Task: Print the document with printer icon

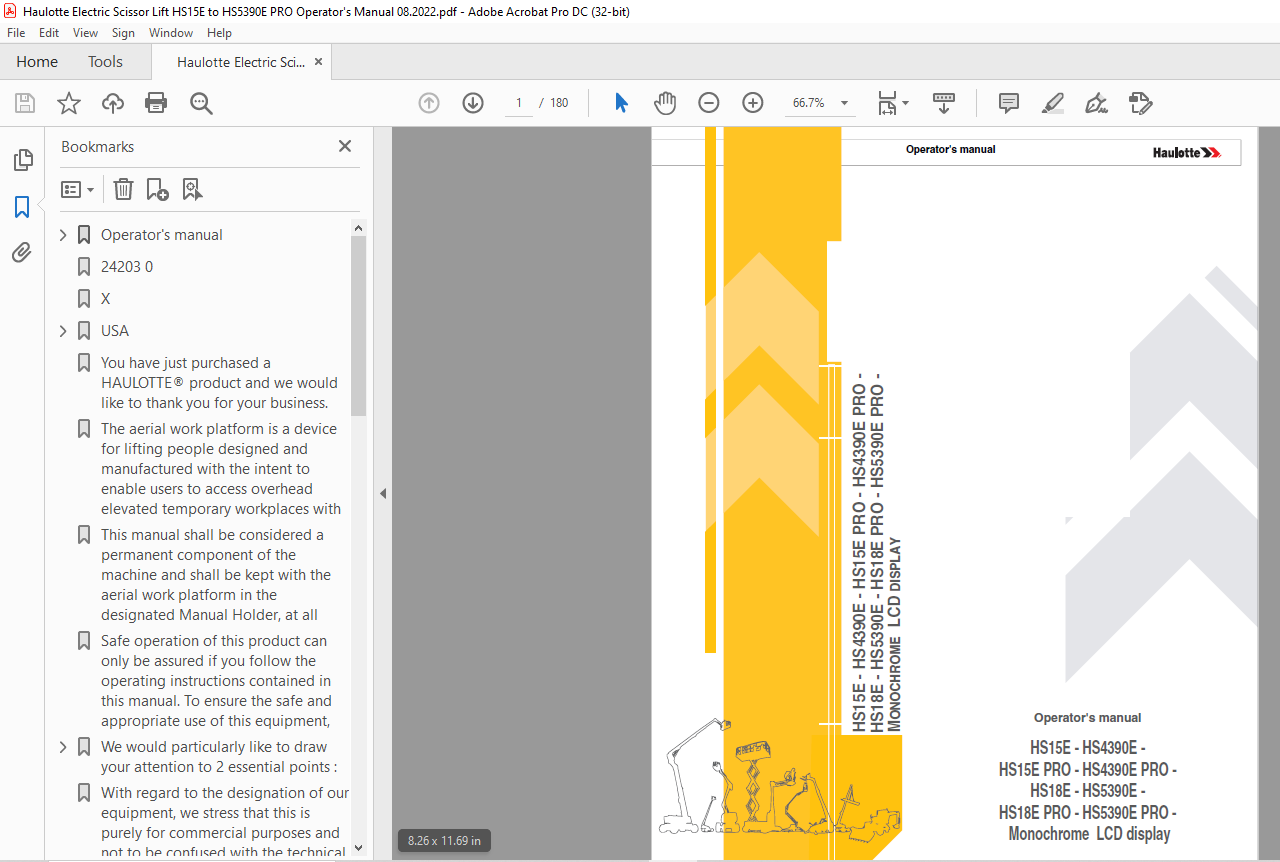Action: coord(156,103)
